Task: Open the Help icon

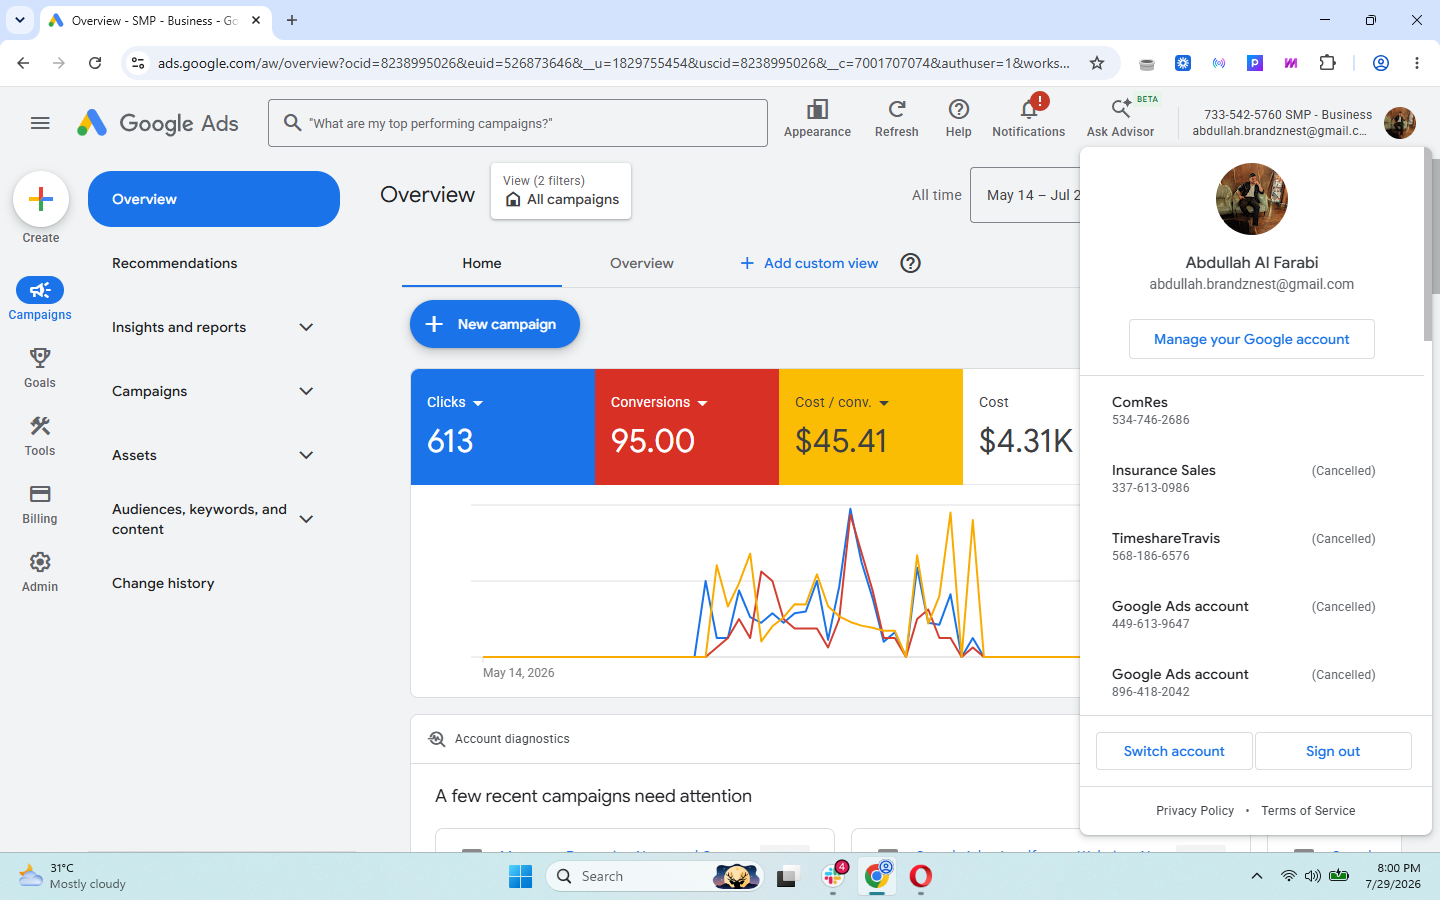Action: click(958, 110)
